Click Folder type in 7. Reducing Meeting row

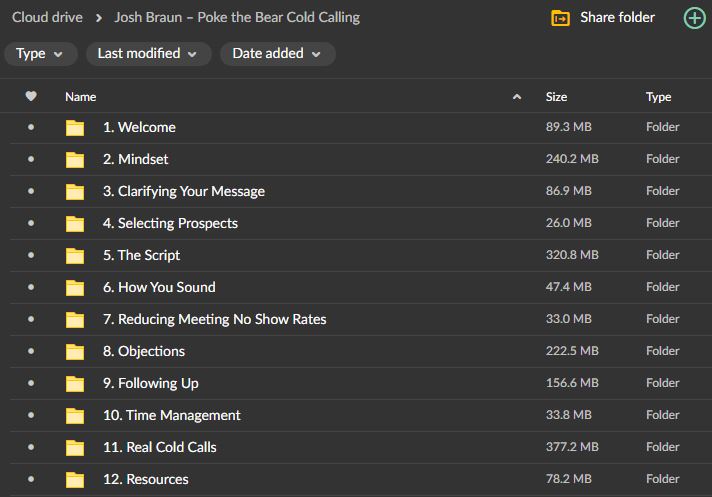coord(663,319)
